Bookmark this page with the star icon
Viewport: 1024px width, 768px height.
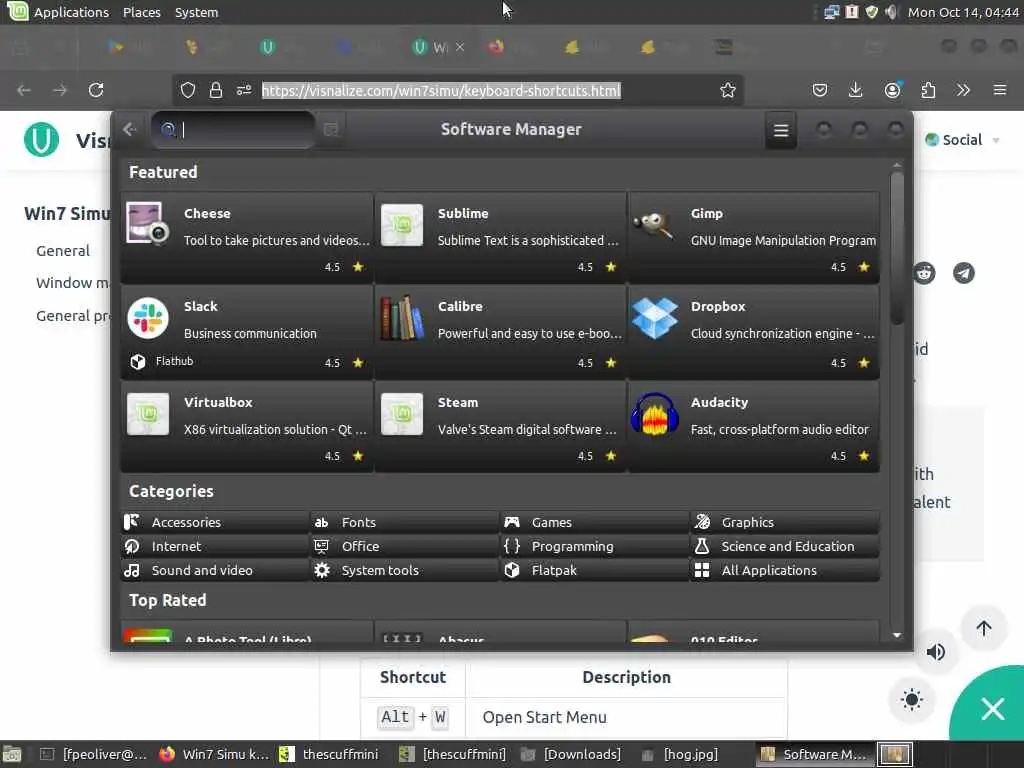coord(728,90)
